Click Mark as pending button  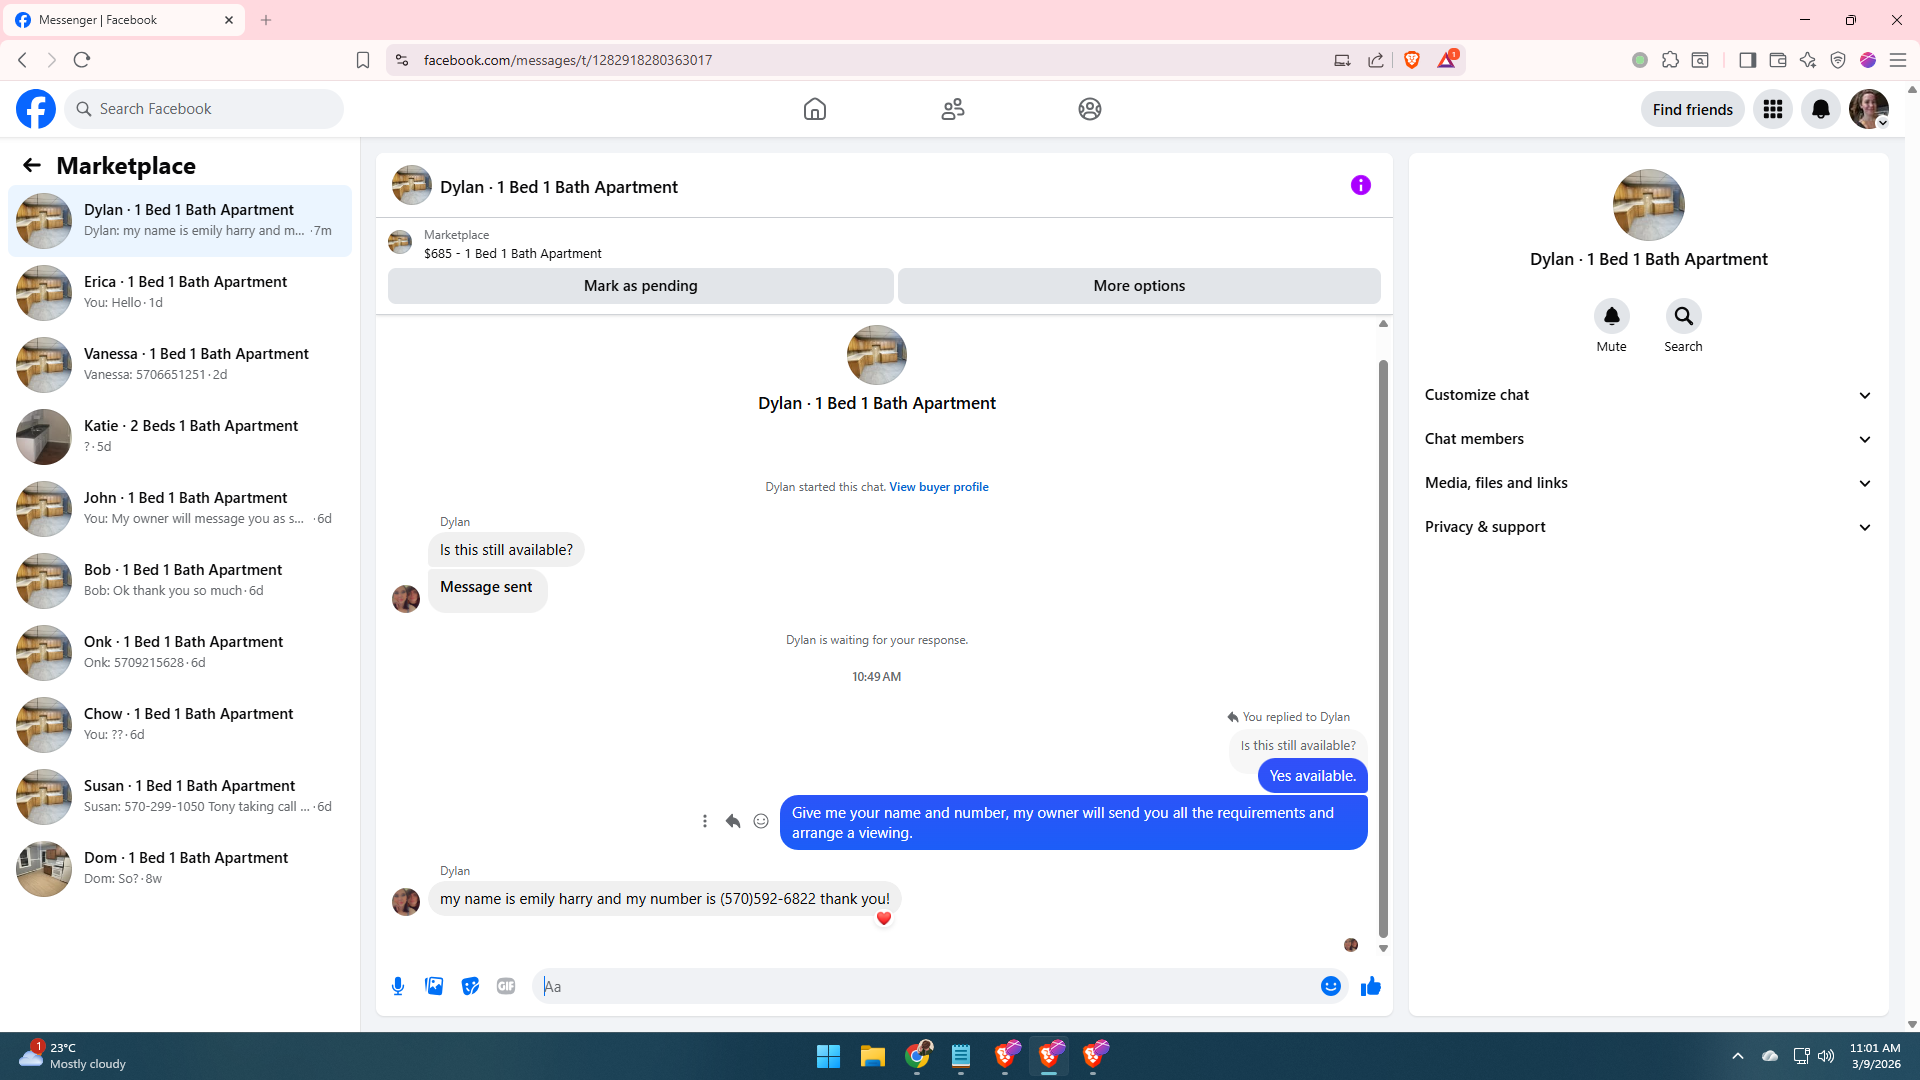tap(640, 286)
